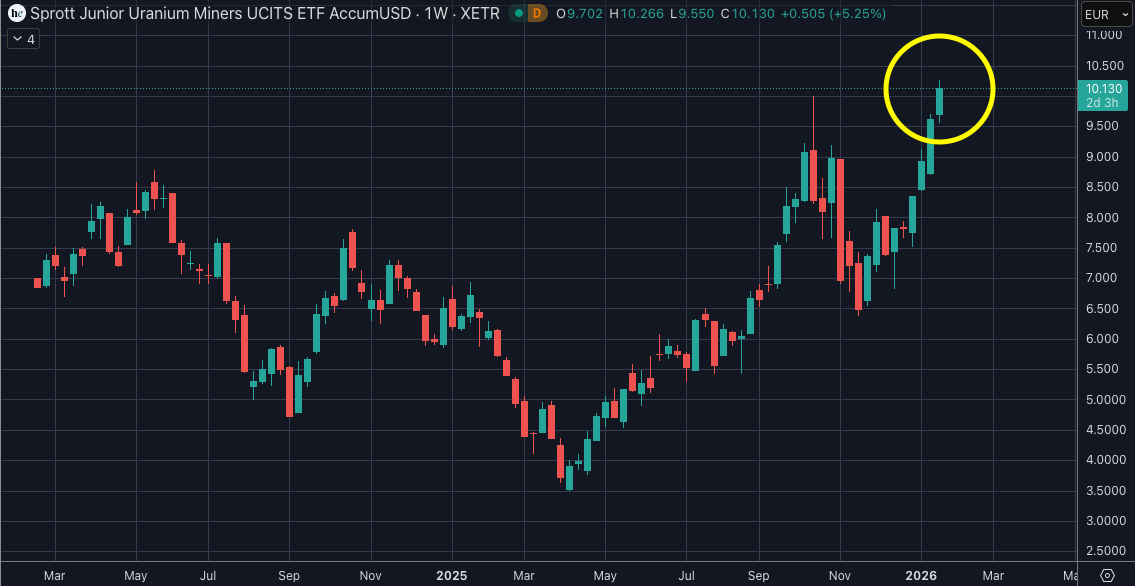Click the 9.5000 price axis label
The height and width of the screenshot is (586, 1135).
(1104, 126)
